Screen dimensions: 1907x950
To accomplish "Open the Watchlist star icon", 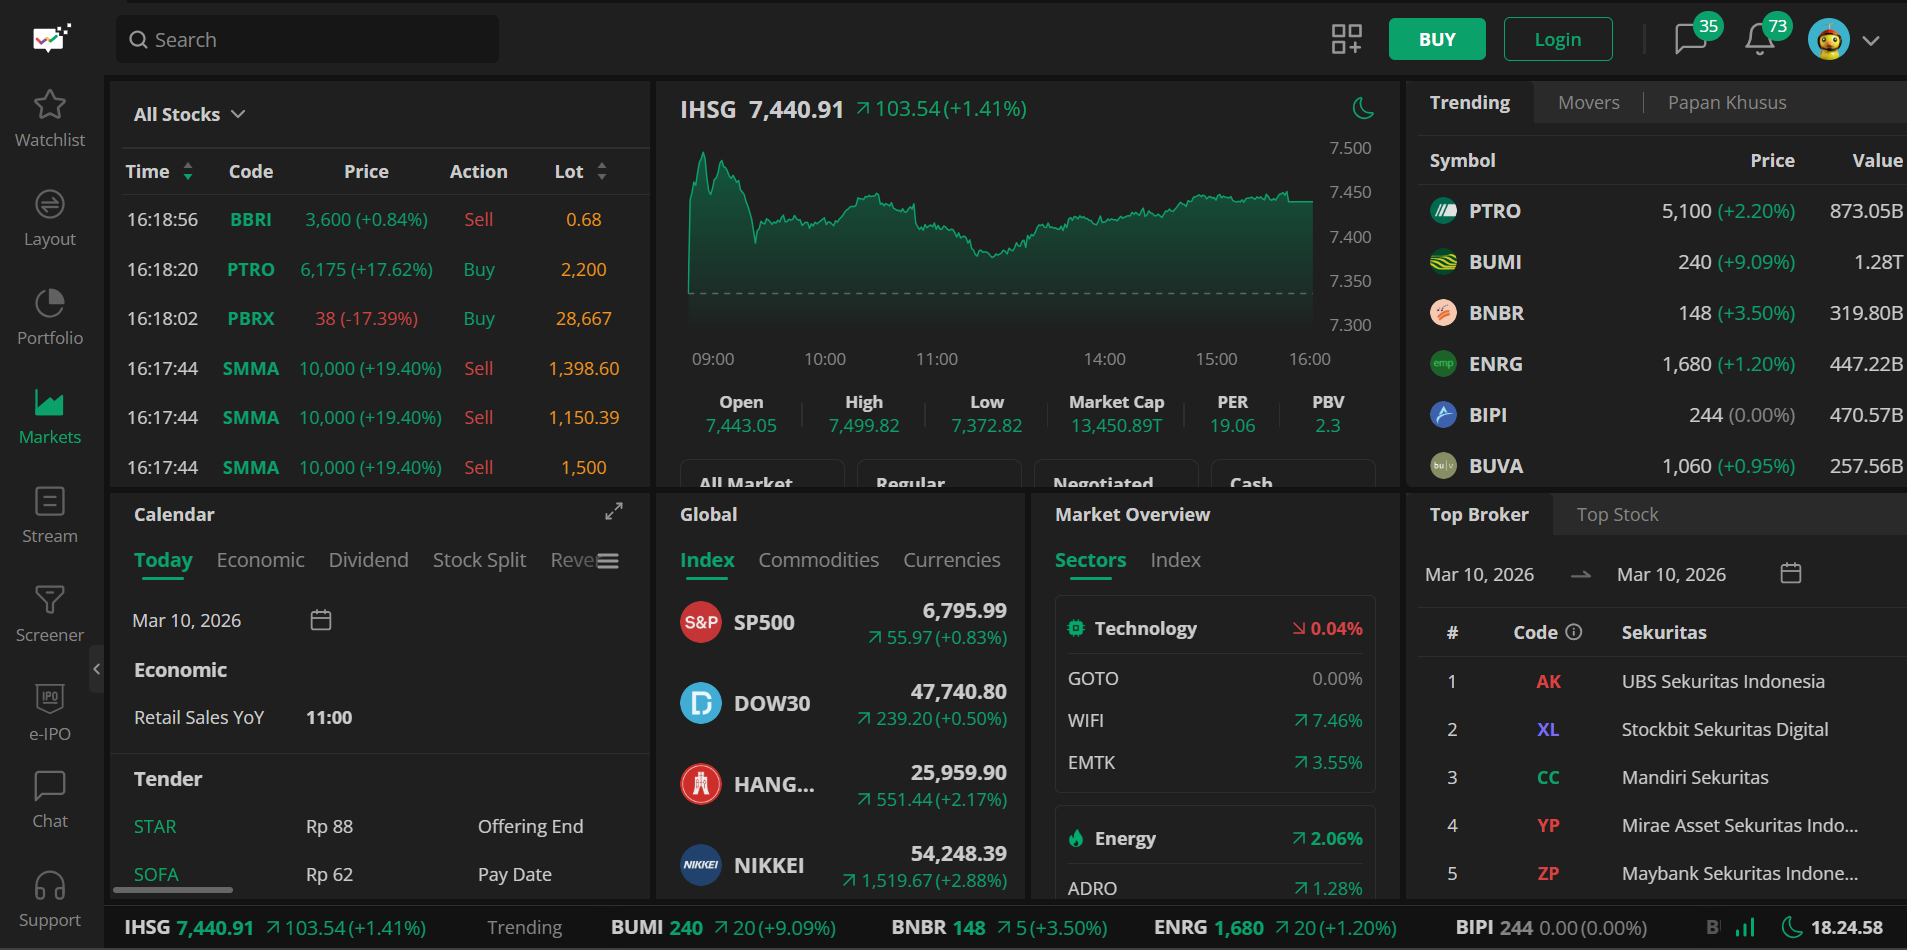I will [x=50, y=105].
